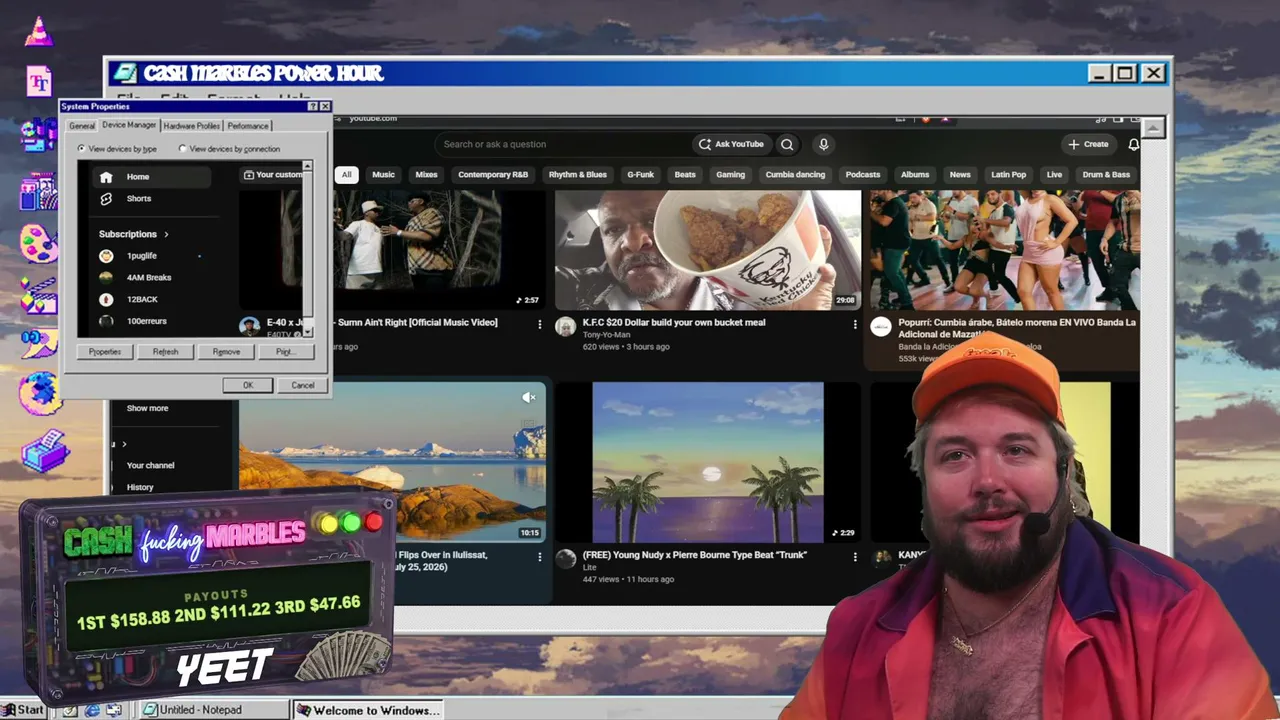Click the YouTube search input field
The image size is (1280, 720).
565,144
